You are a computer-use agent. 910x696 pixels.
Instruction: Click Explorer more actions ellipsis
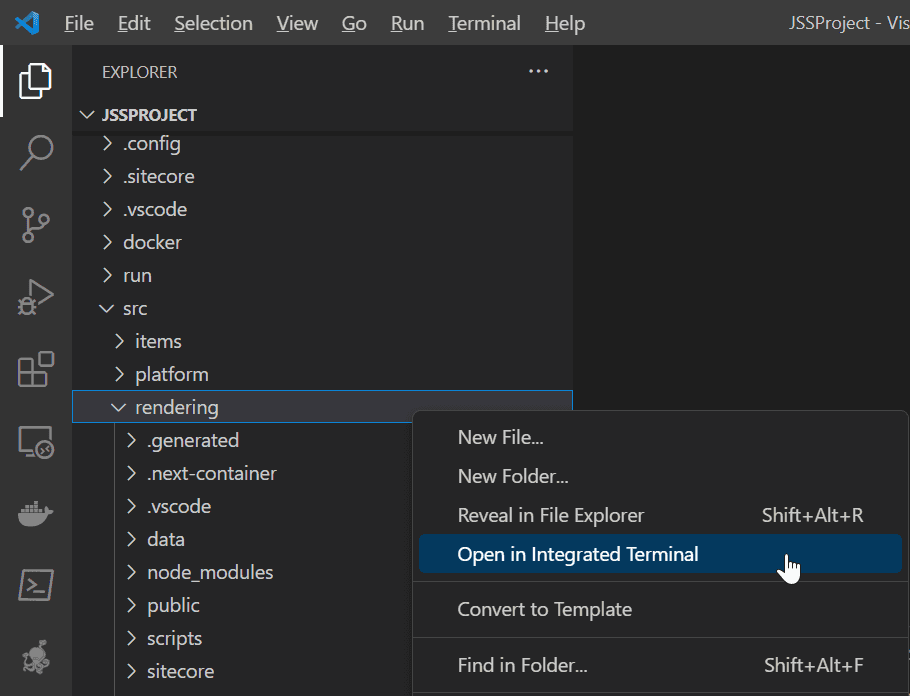coord(538,71)
